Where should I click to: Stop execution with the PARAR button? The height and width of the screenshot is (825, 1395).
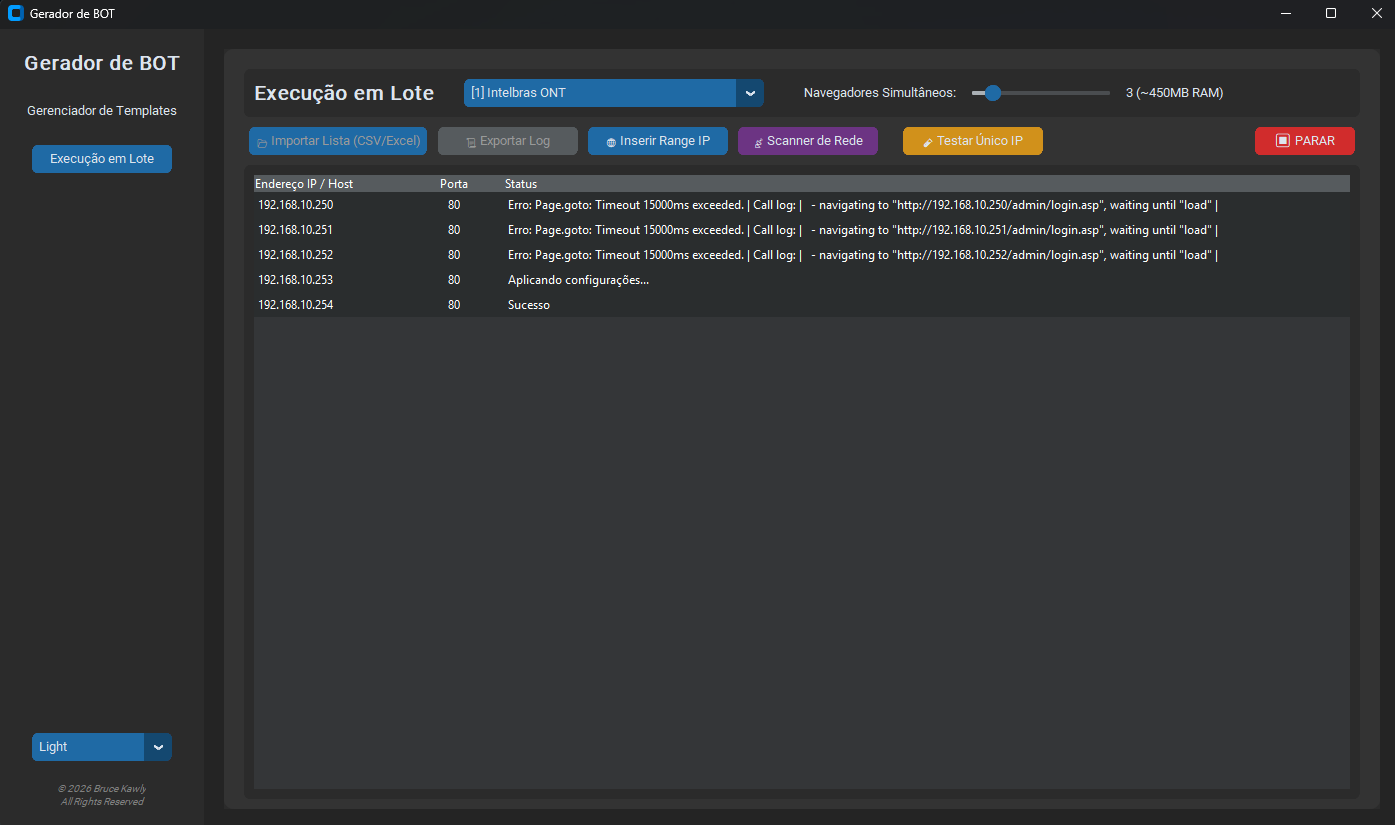click(1305, 141)
